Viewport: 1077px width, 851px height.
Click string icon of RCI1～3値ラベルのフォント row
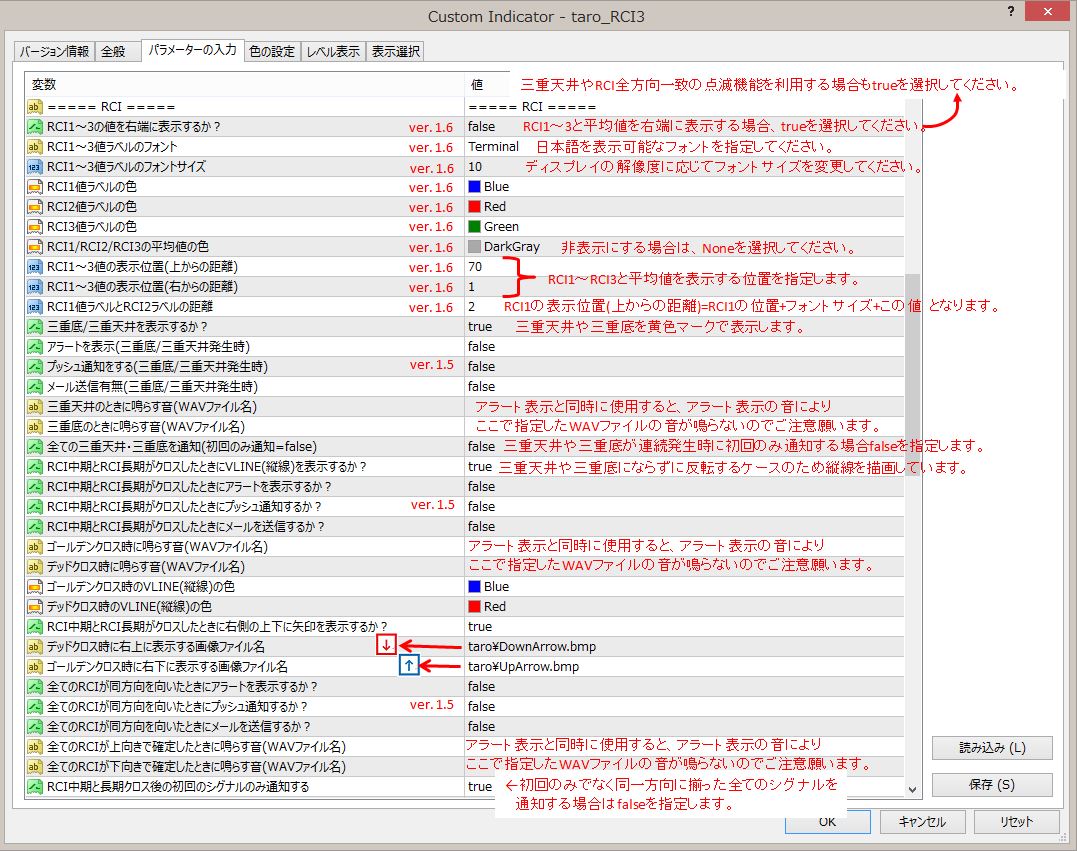(34, 147)
